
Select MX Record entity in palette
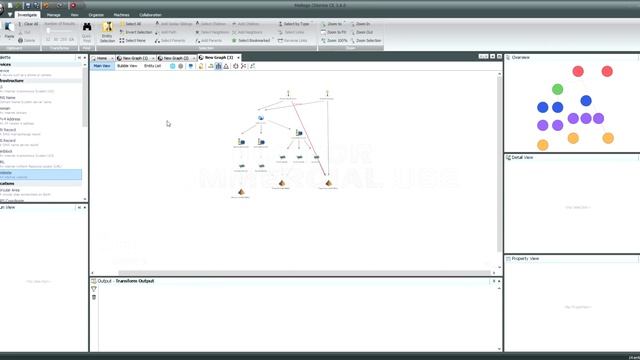click(41, 132)
